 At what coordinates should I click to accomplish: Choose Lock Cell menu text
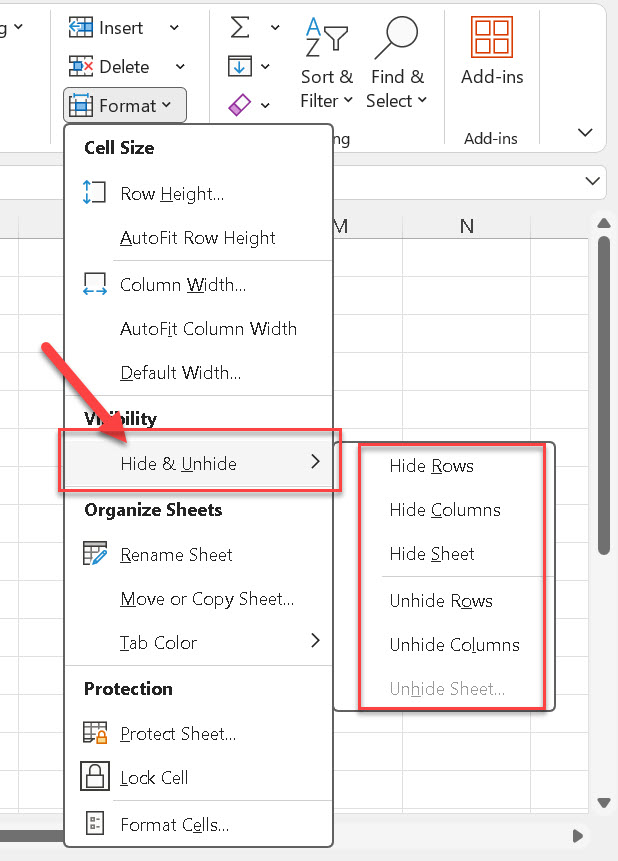(154, 778)
